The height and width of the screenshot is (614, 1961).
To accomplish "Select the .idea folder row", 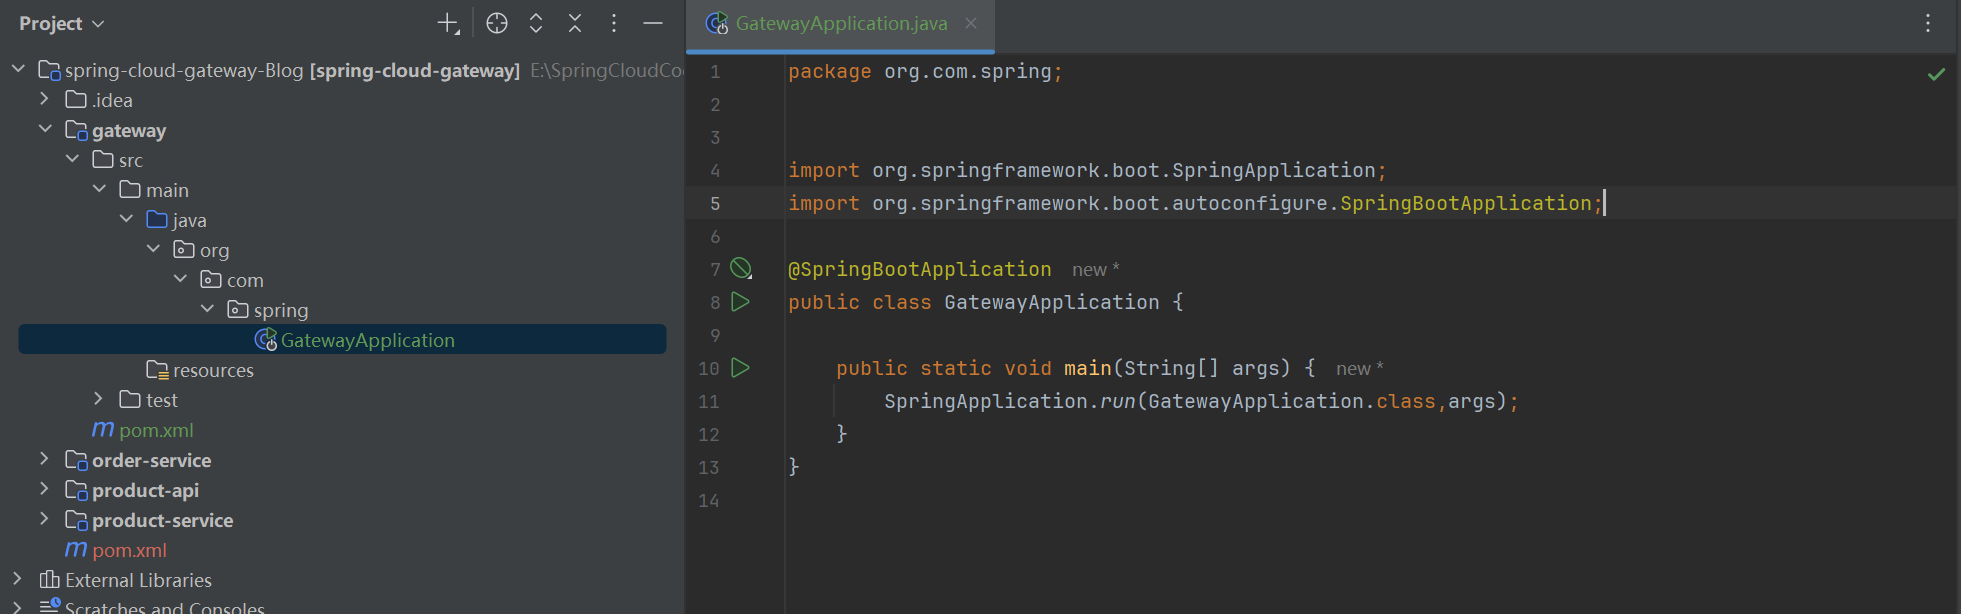I will pyautogui.click(x=342, y=100).
